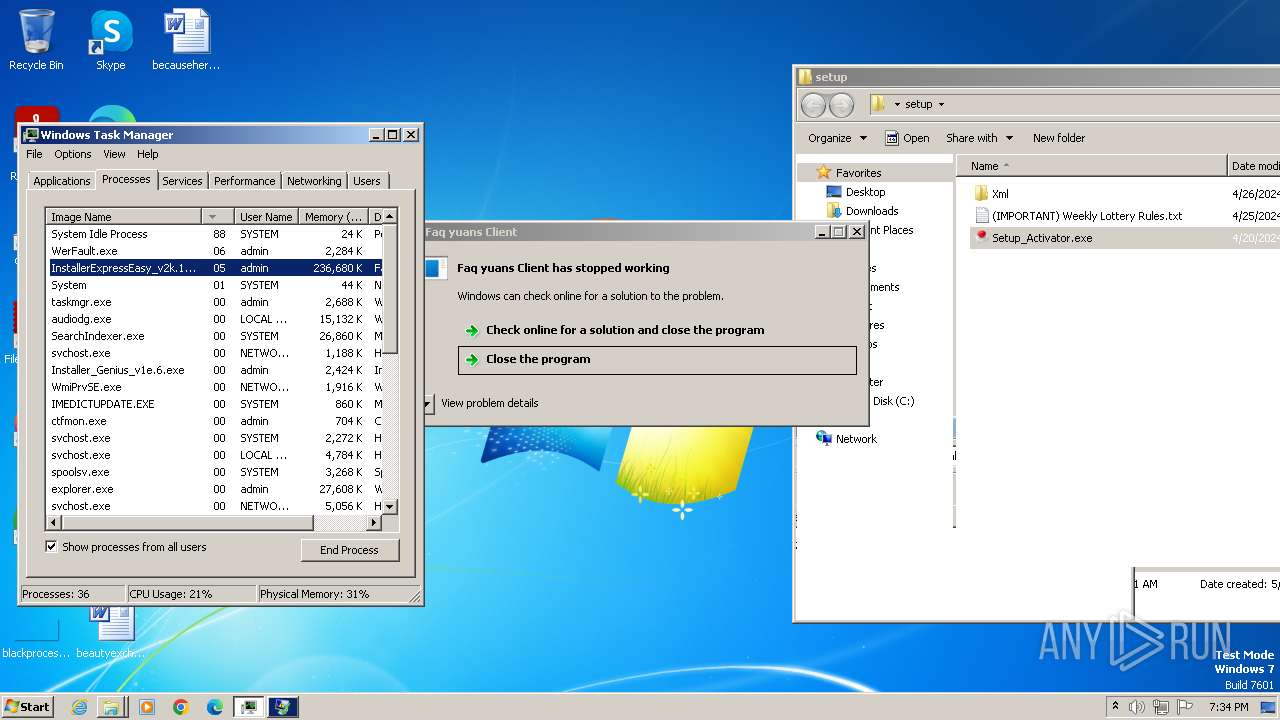Open the network tray icon
Screen dimensions: 1280x720
tap(1162, 707)
